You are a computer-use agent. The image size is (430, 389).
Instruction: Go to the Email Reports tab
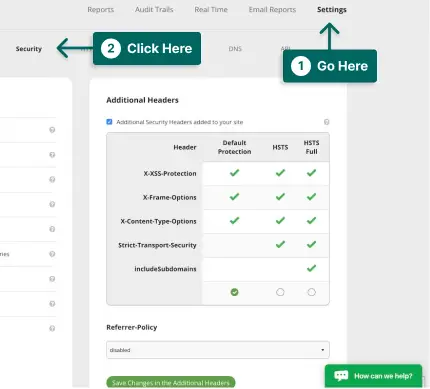point(272,10)
